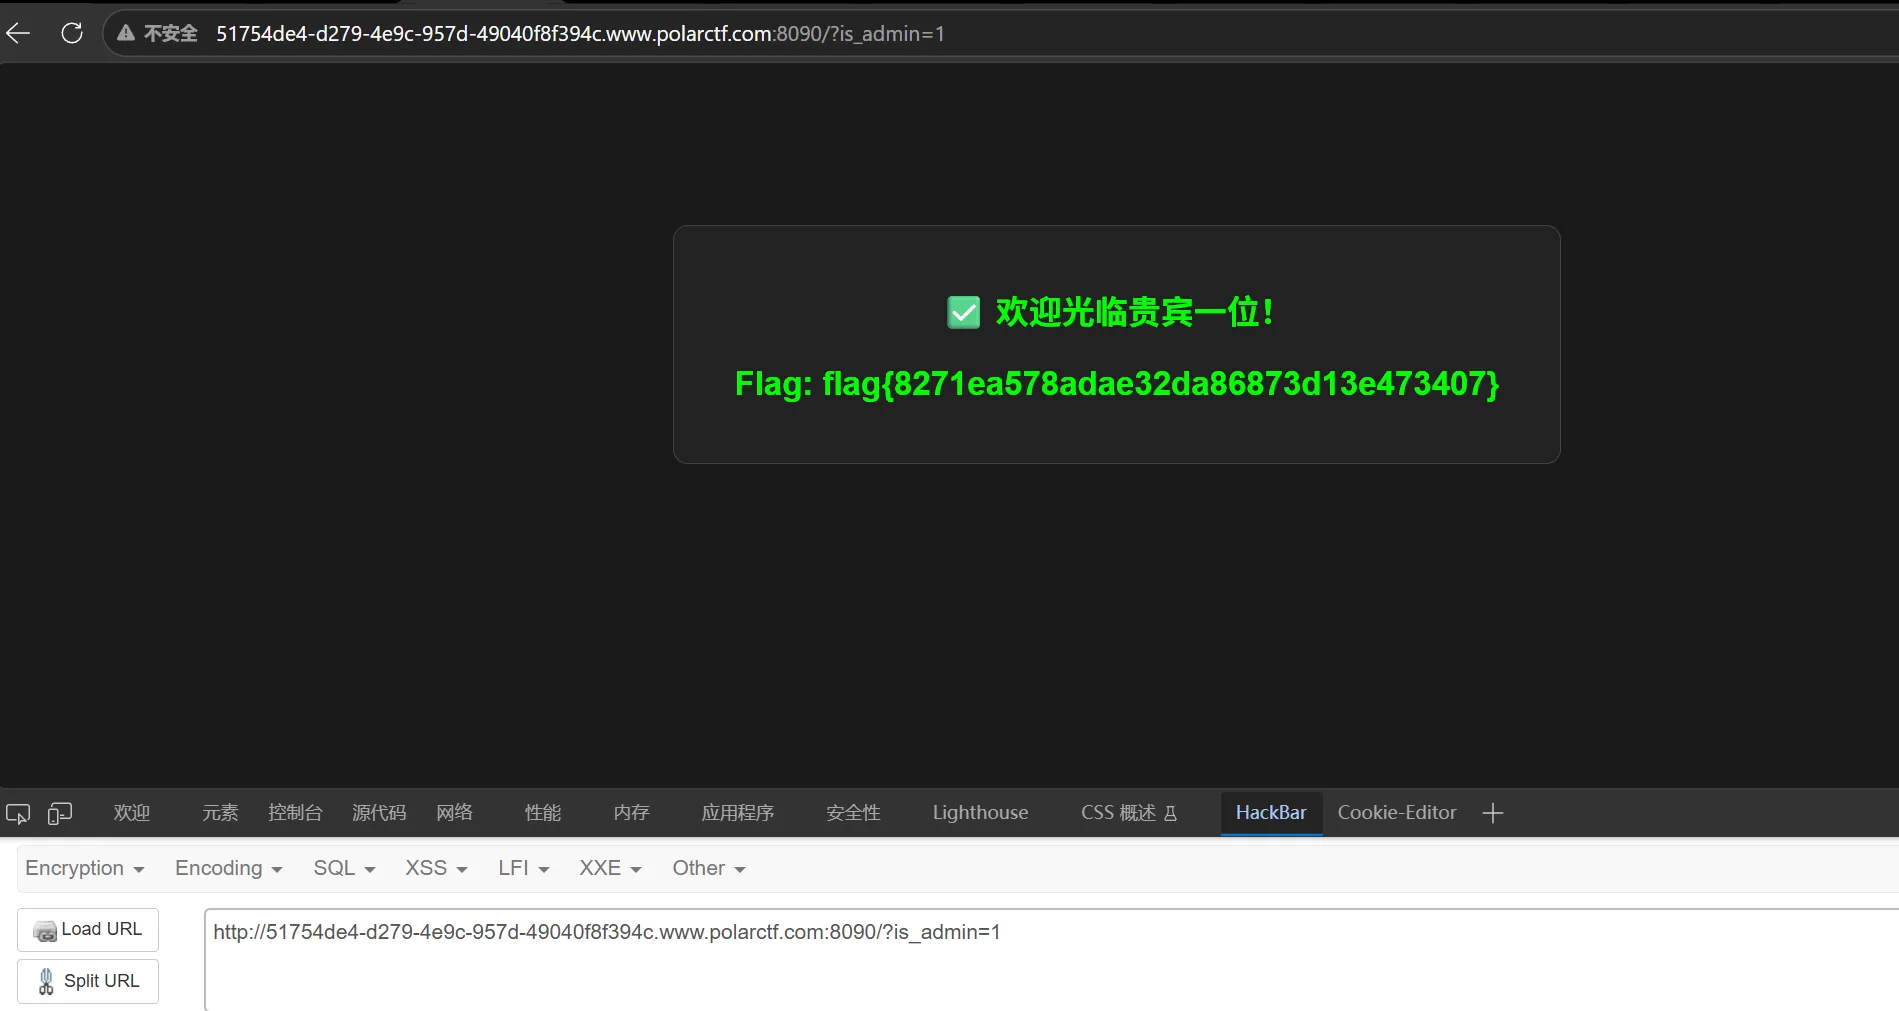
Task: Click the green checkmark emoji on page
Action: (x=964, y=312)
